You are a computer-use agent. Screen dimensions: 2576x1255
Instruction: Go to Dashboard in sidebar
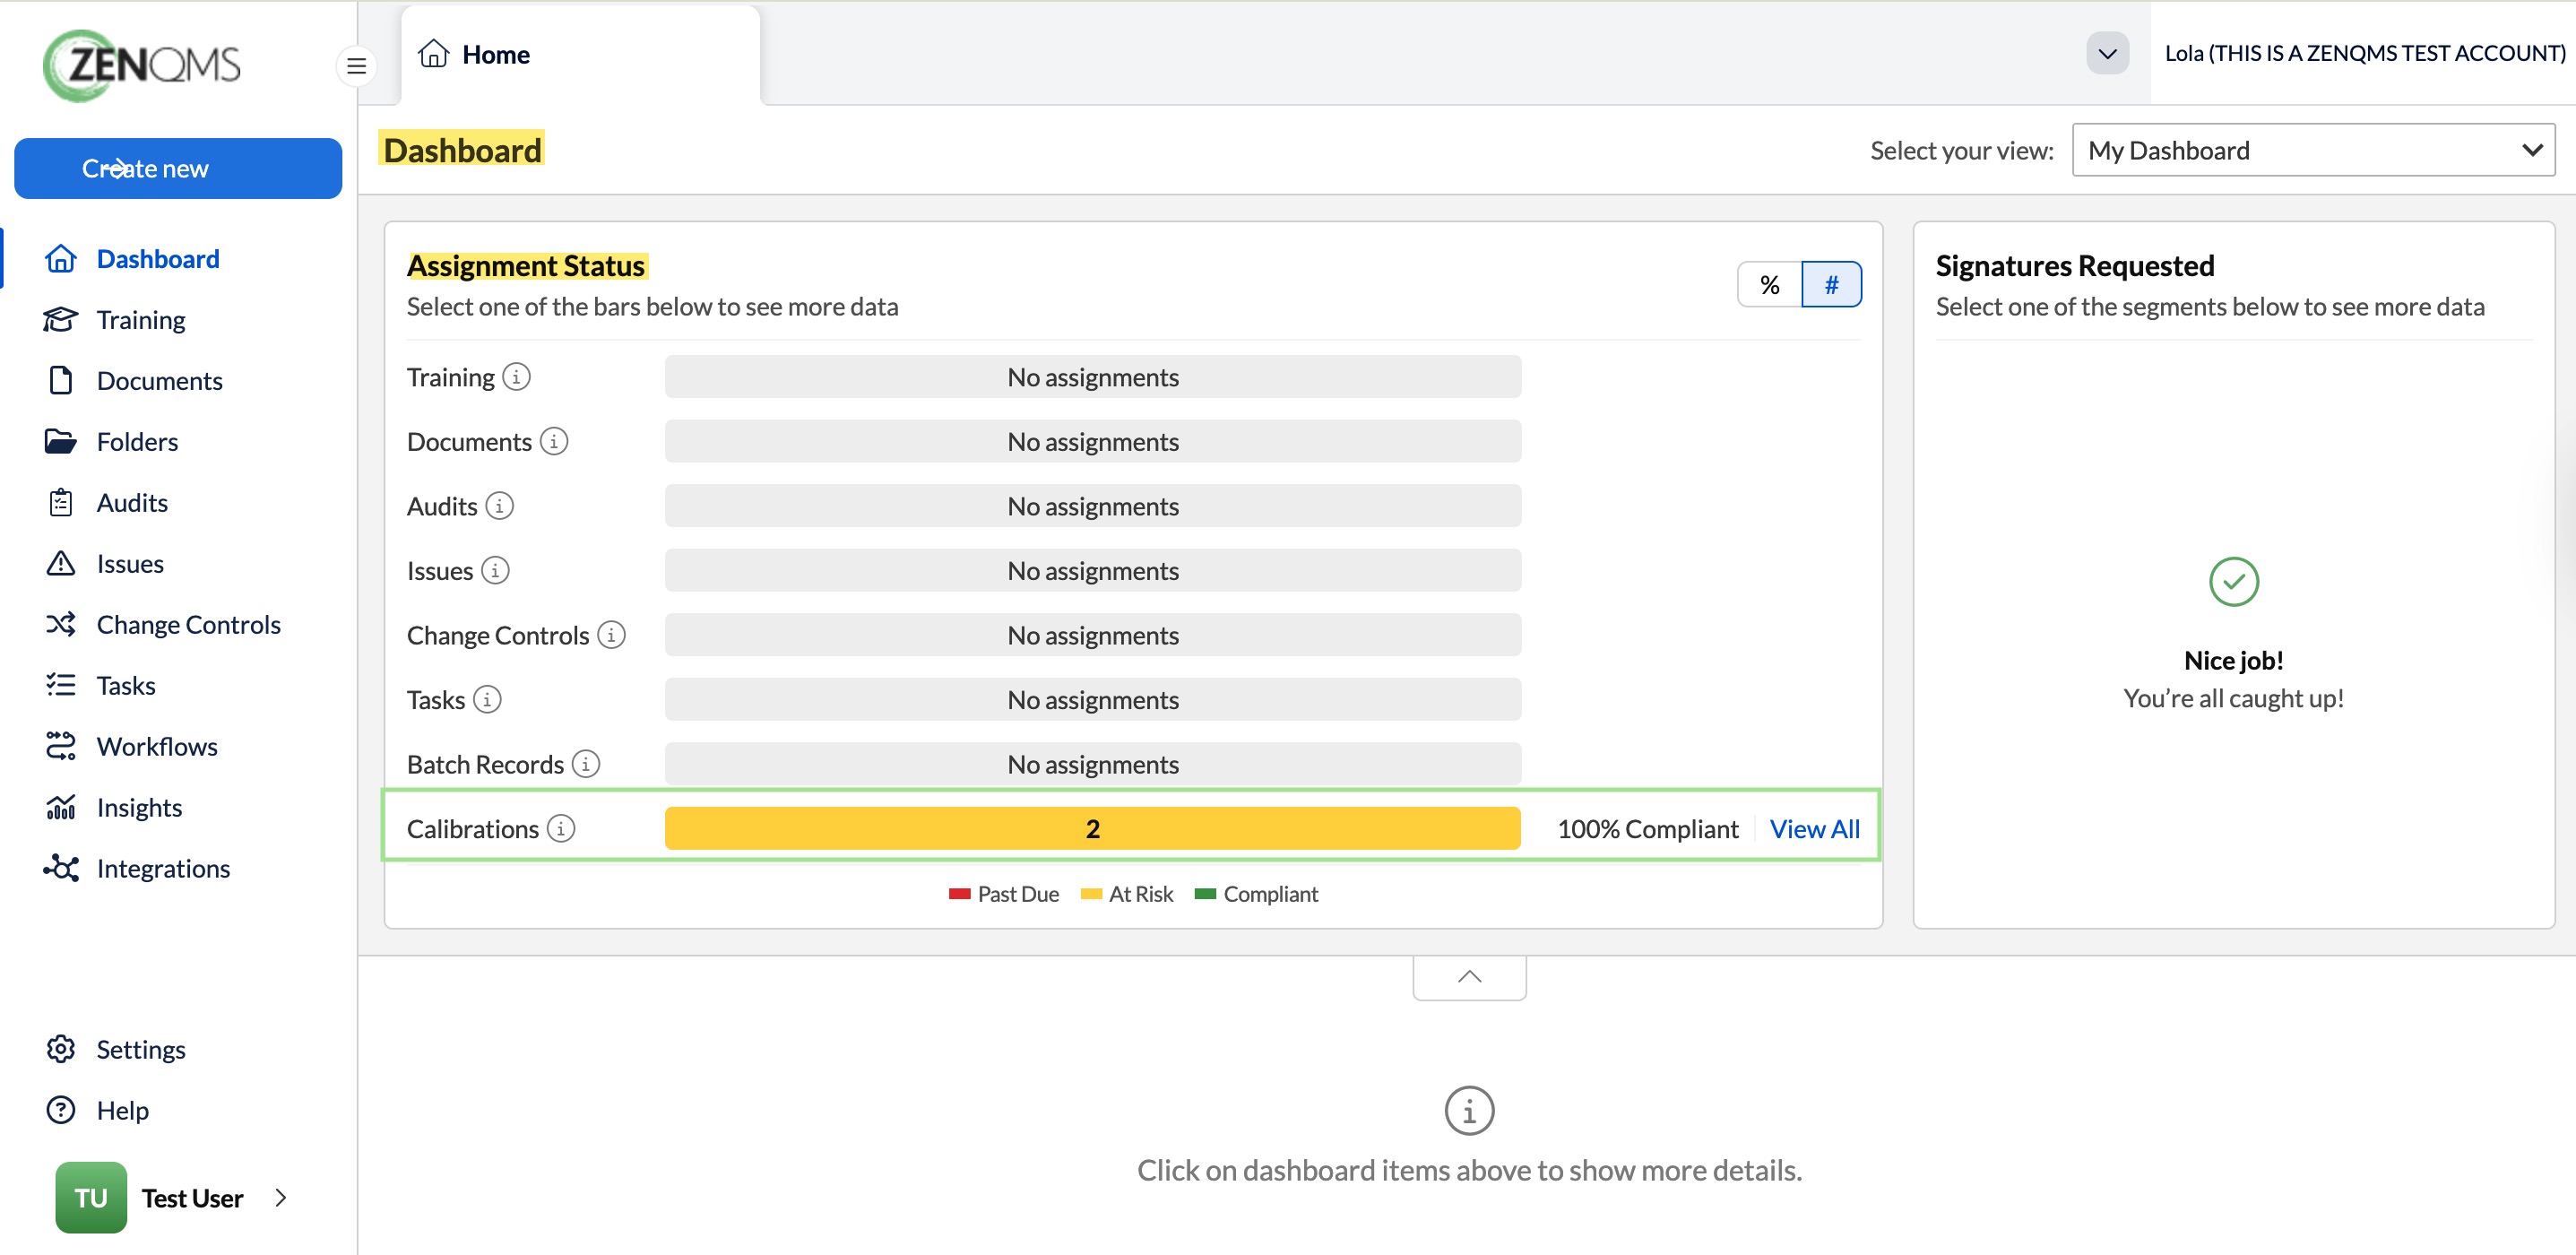tap(158, 259)
